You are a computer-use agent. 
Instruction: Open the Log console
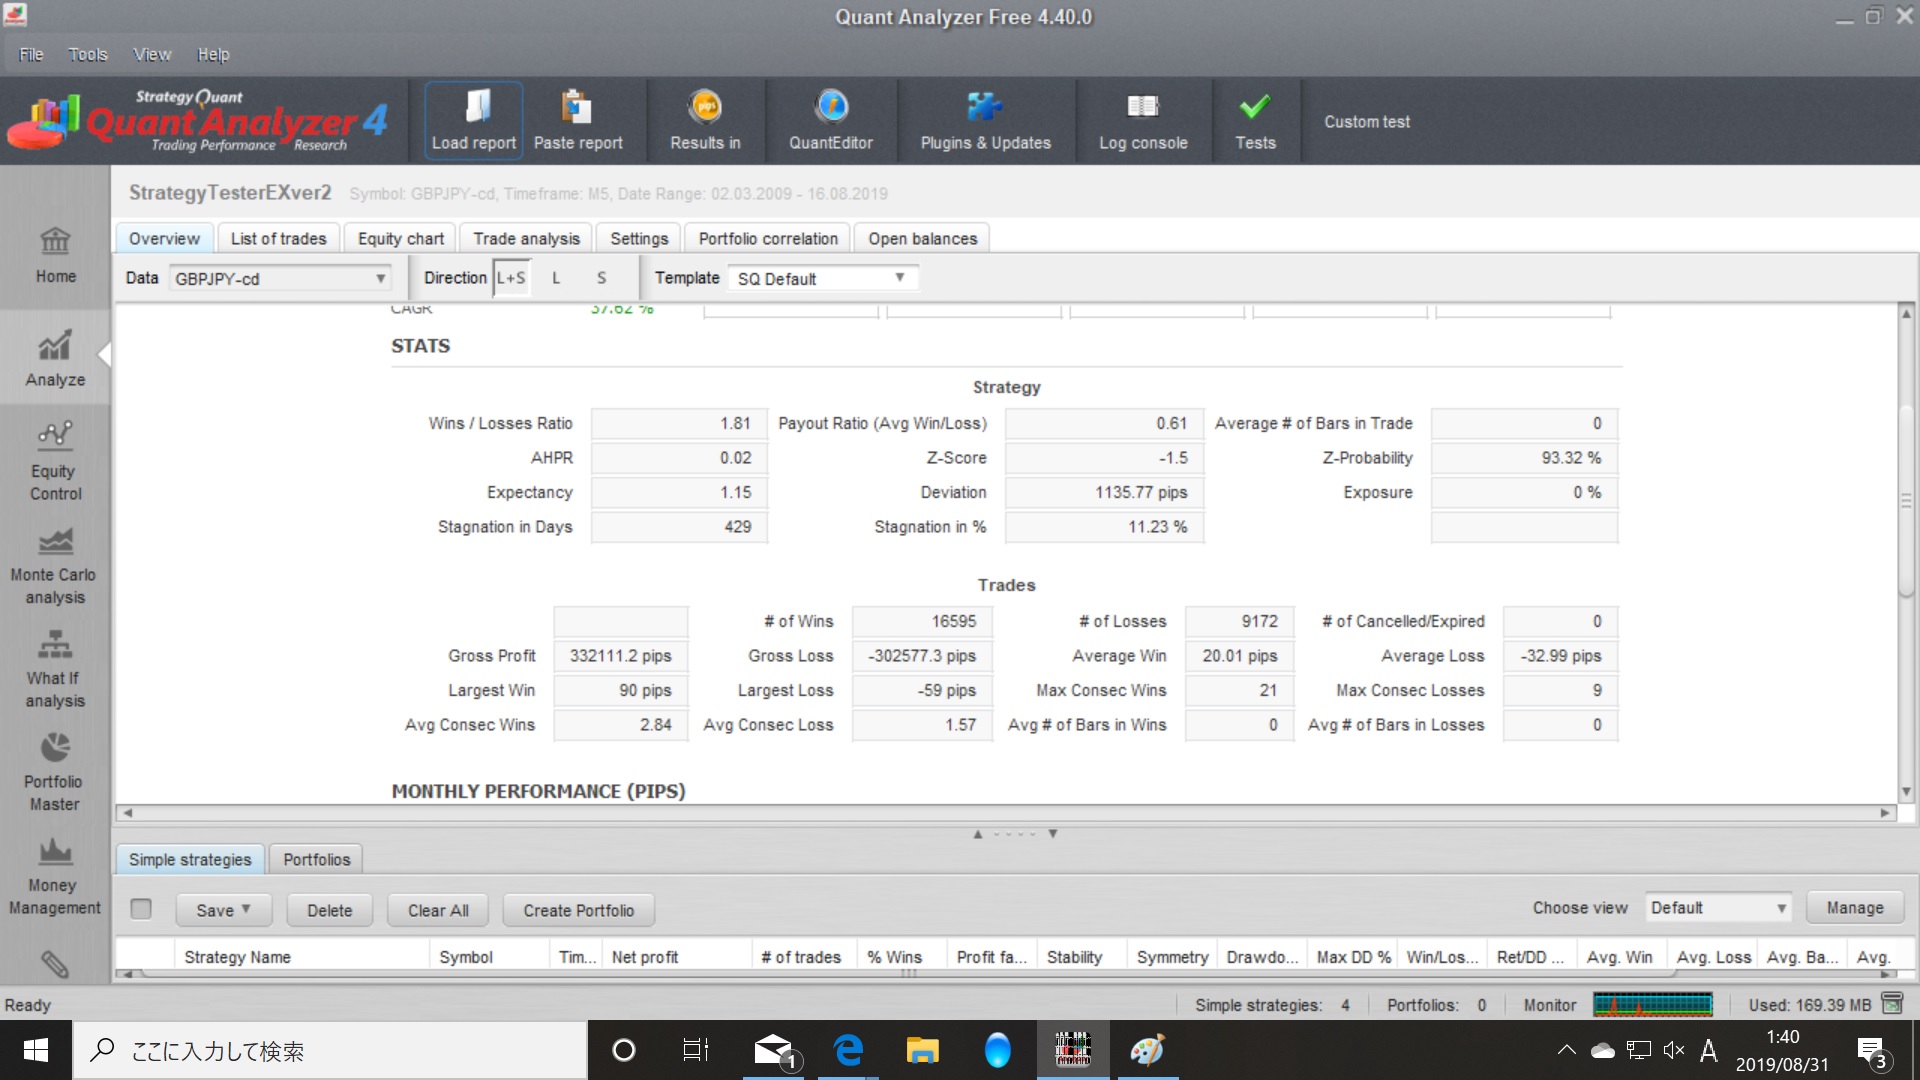[1143, 120]
